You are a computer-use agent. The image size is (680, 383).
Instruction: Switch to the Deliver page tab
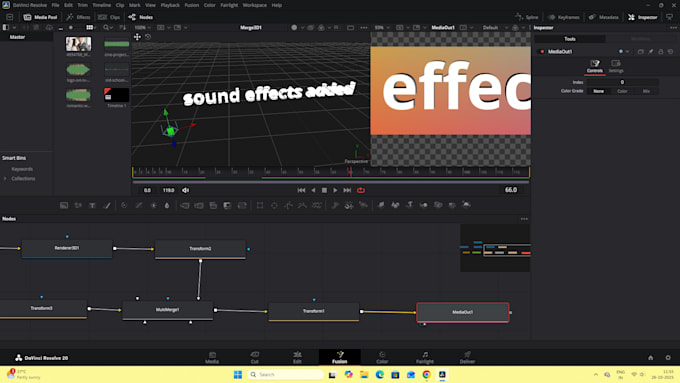click(x=467, y=357)
